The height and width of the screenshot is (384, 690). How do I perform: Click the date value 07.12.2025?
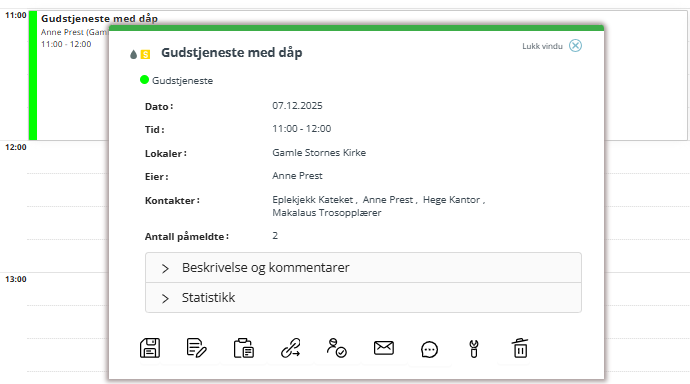coord(297,106)
